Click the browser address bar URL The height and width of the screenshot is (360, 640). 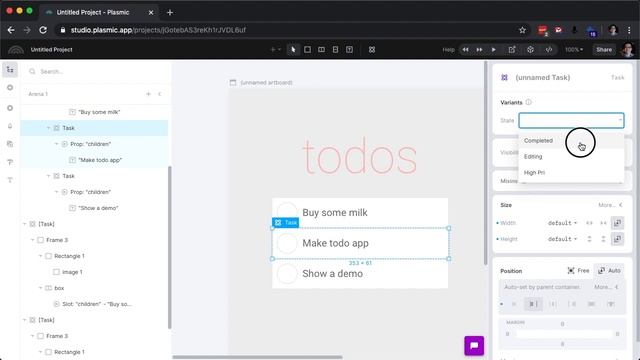(x=158, y=30)
